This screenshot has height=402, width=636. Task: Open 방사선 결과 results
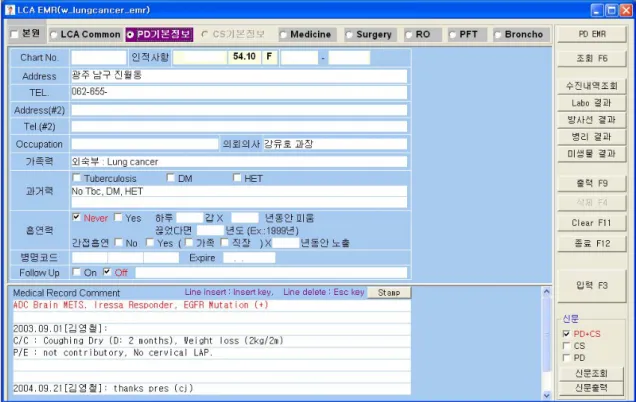click(591, 120)
